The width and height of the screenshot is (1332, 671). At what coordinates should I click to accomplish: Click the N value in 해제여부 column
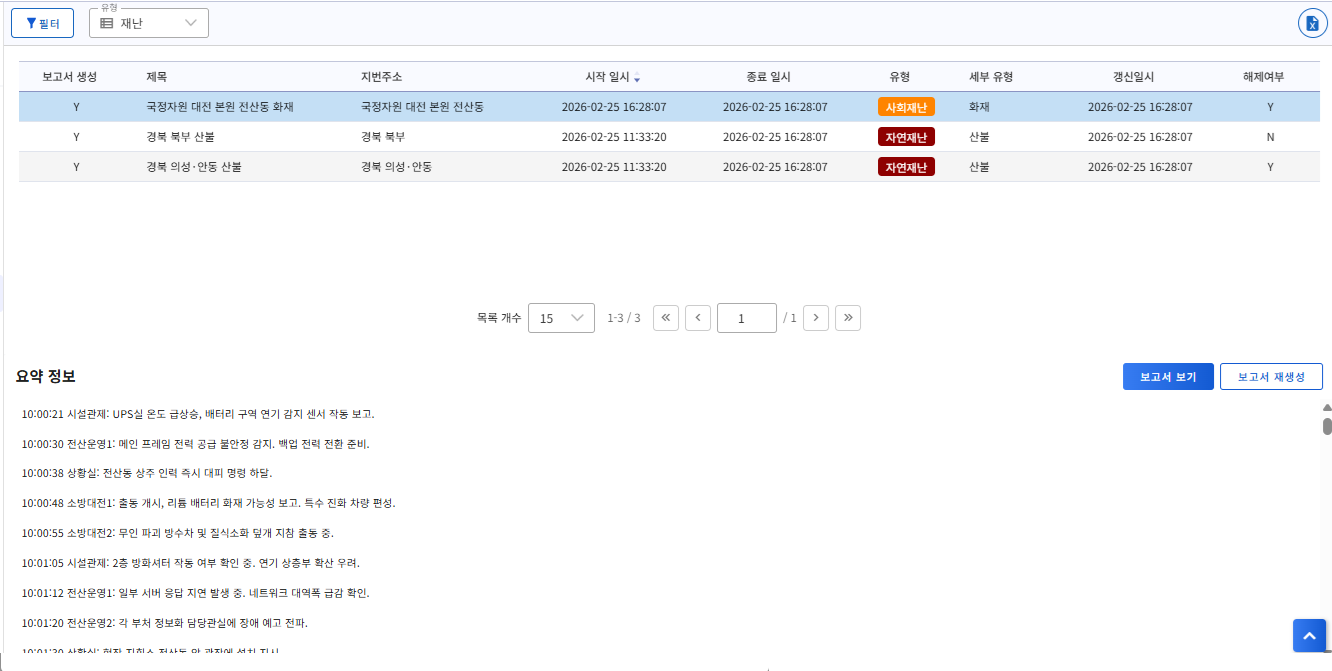(x=1270, y=137)
